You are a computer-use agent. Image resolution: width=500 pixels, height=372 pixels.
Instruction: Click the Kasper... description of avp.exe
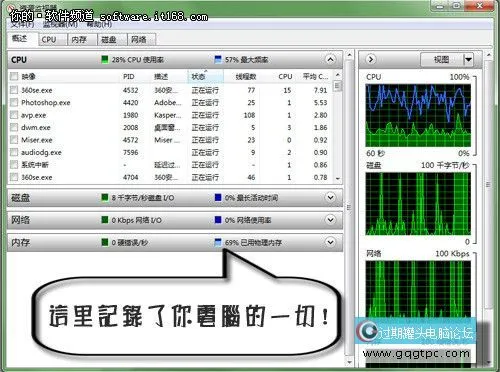click(x=167, y=115)
